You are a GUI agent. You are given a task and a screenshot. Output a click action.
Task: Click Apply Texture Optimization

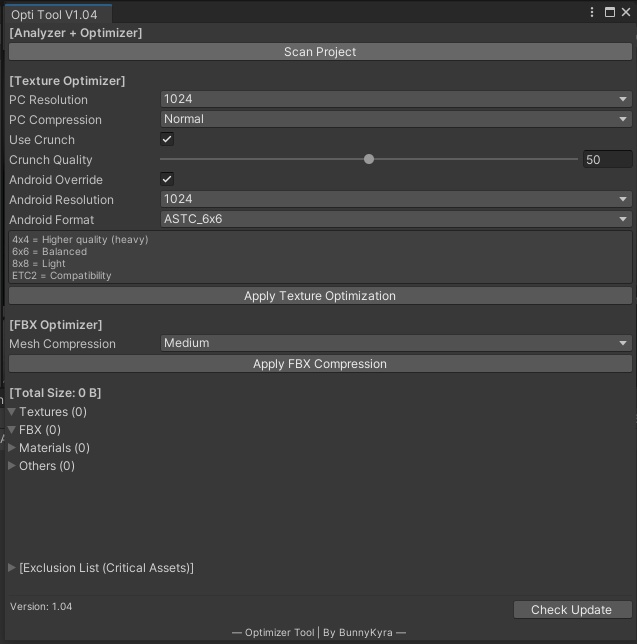[320, 296]
